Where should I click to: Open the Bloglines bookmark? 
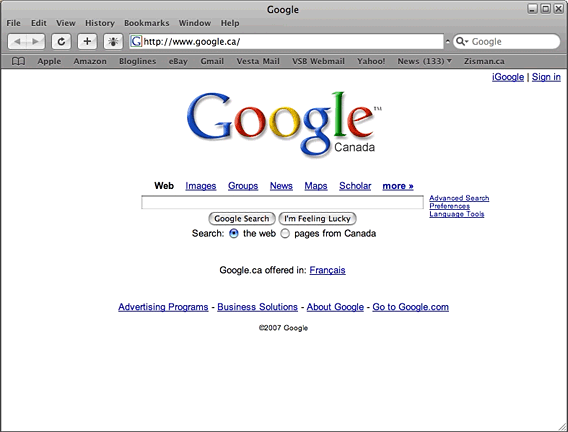coord(138,61)
